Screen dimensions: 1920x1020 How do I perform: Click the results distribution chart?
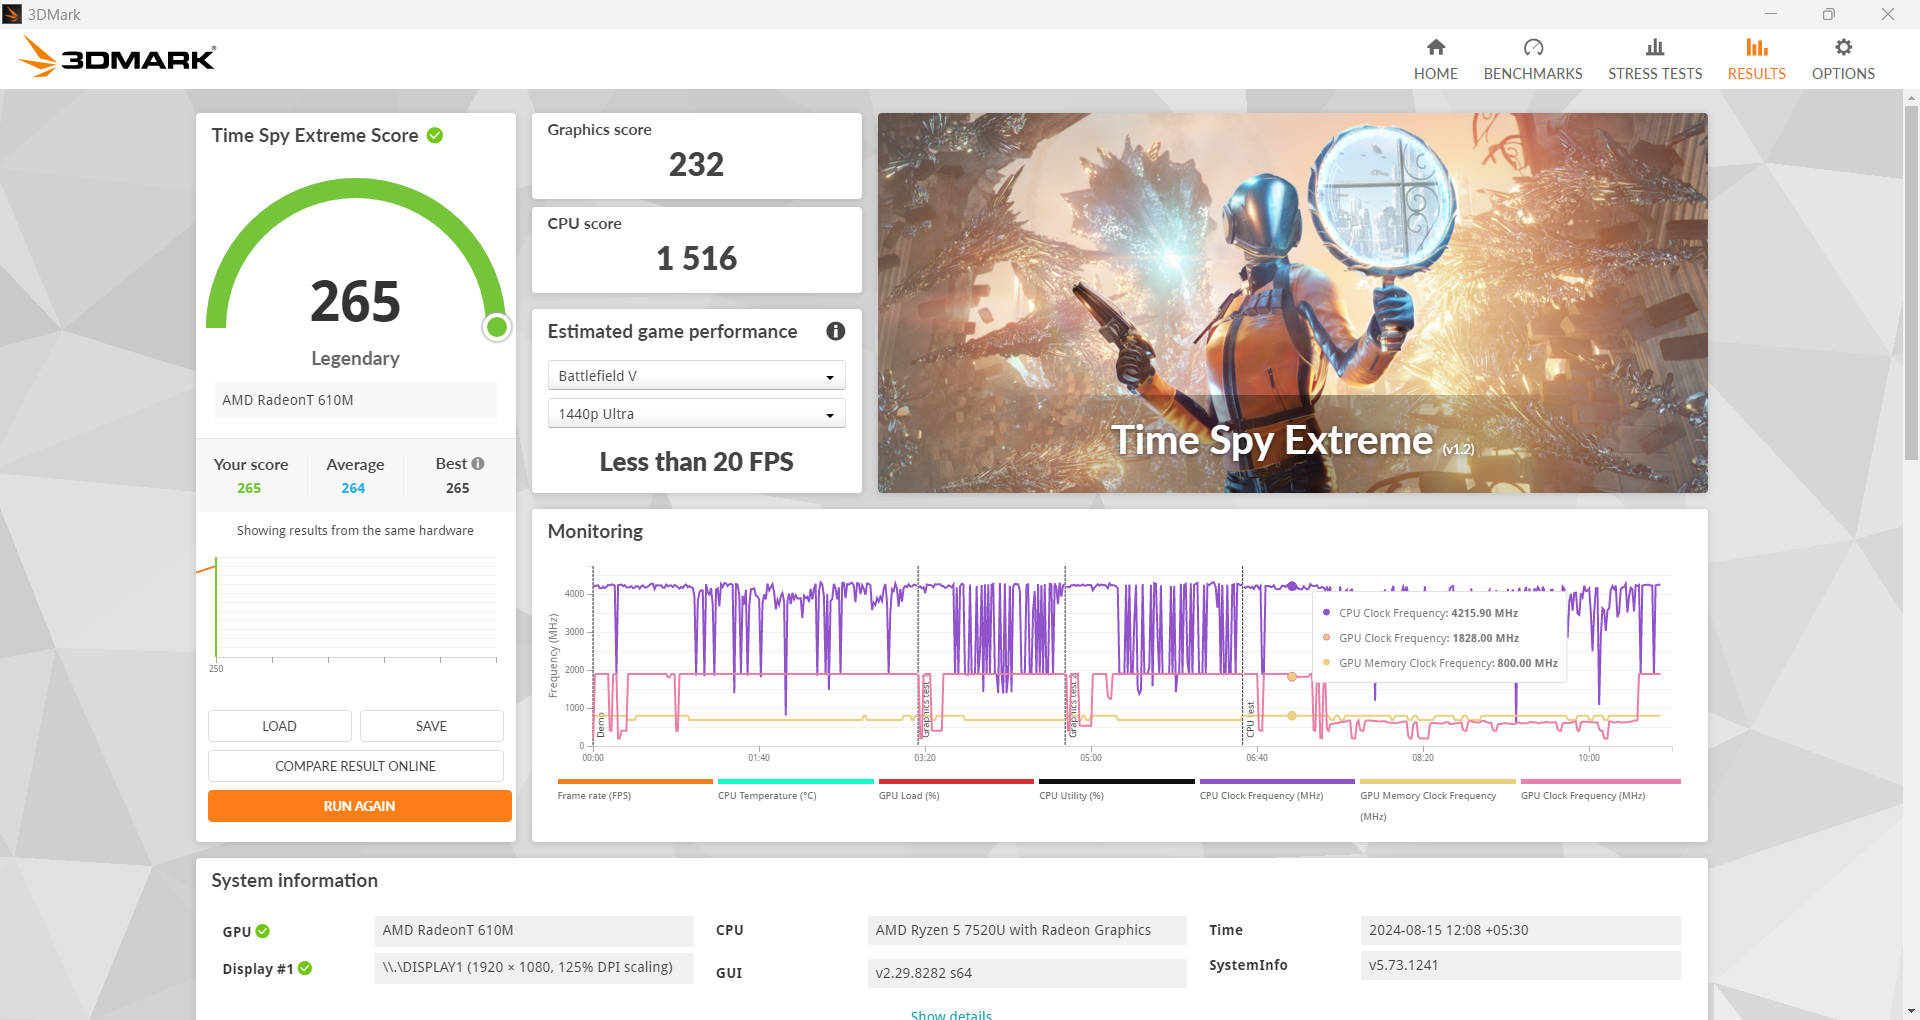coord(355,610)
